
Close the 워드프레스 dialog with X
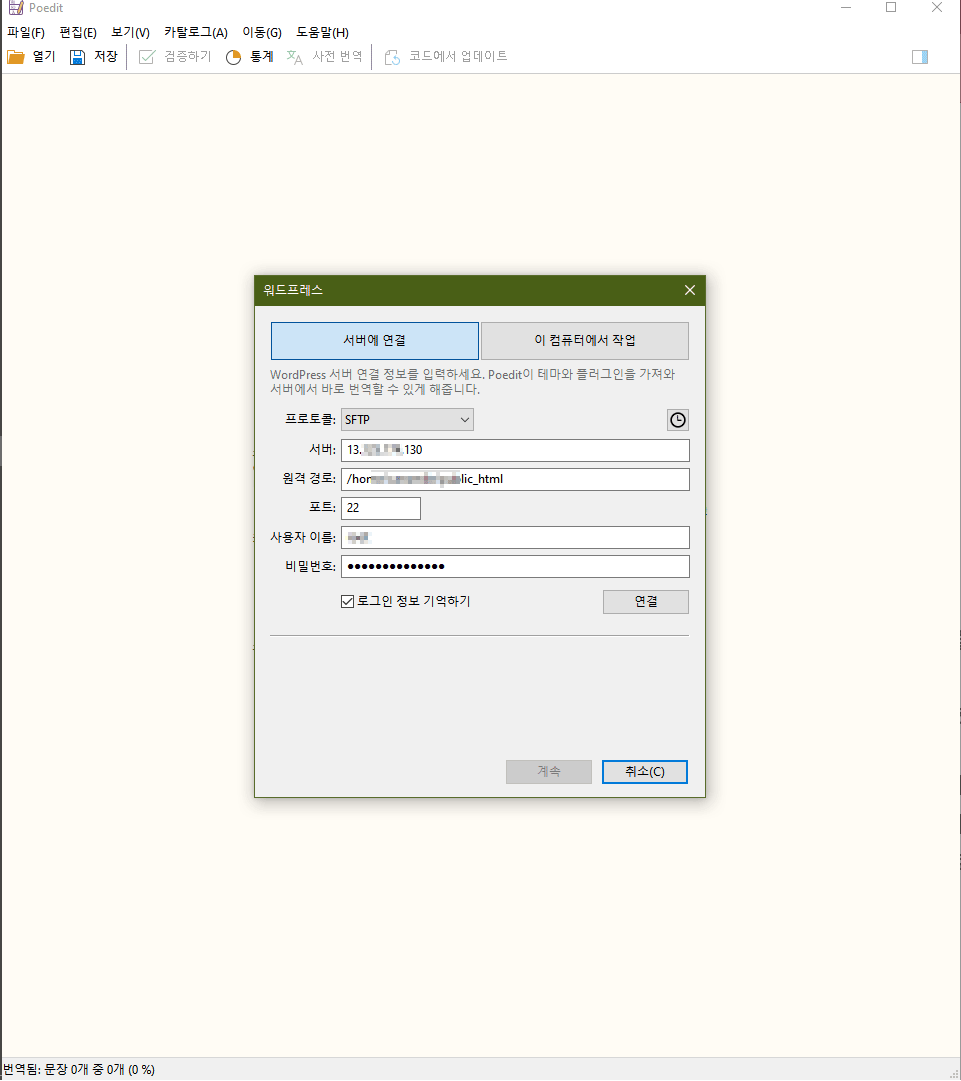click(x=689, y=290)
